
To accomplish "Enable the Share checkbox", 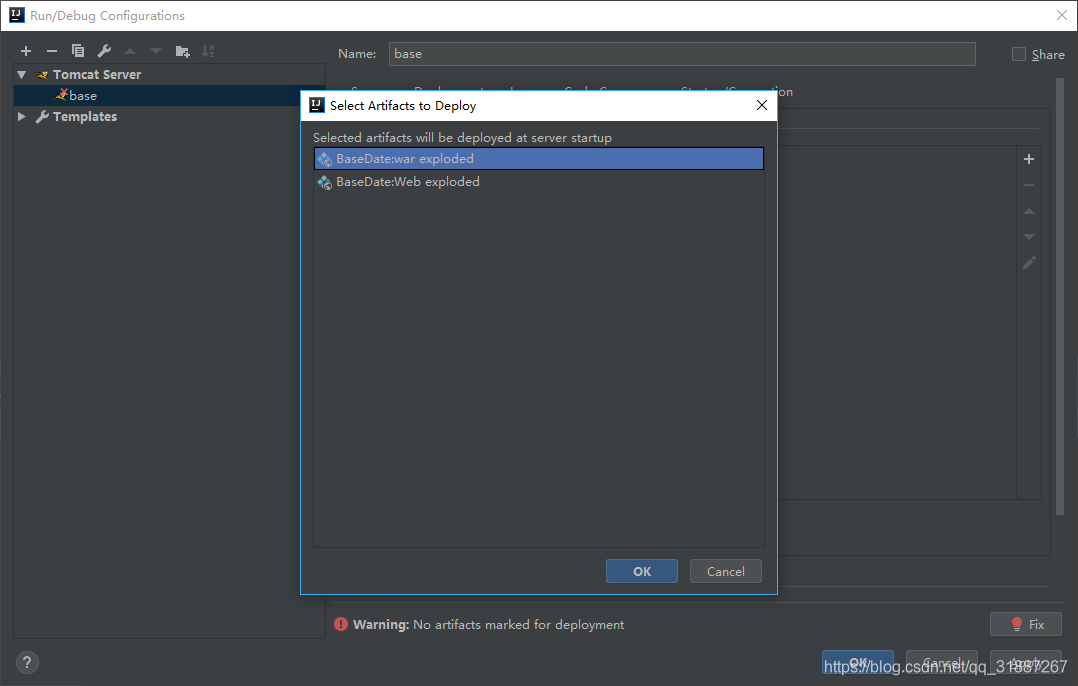I will pos(1019,54).
